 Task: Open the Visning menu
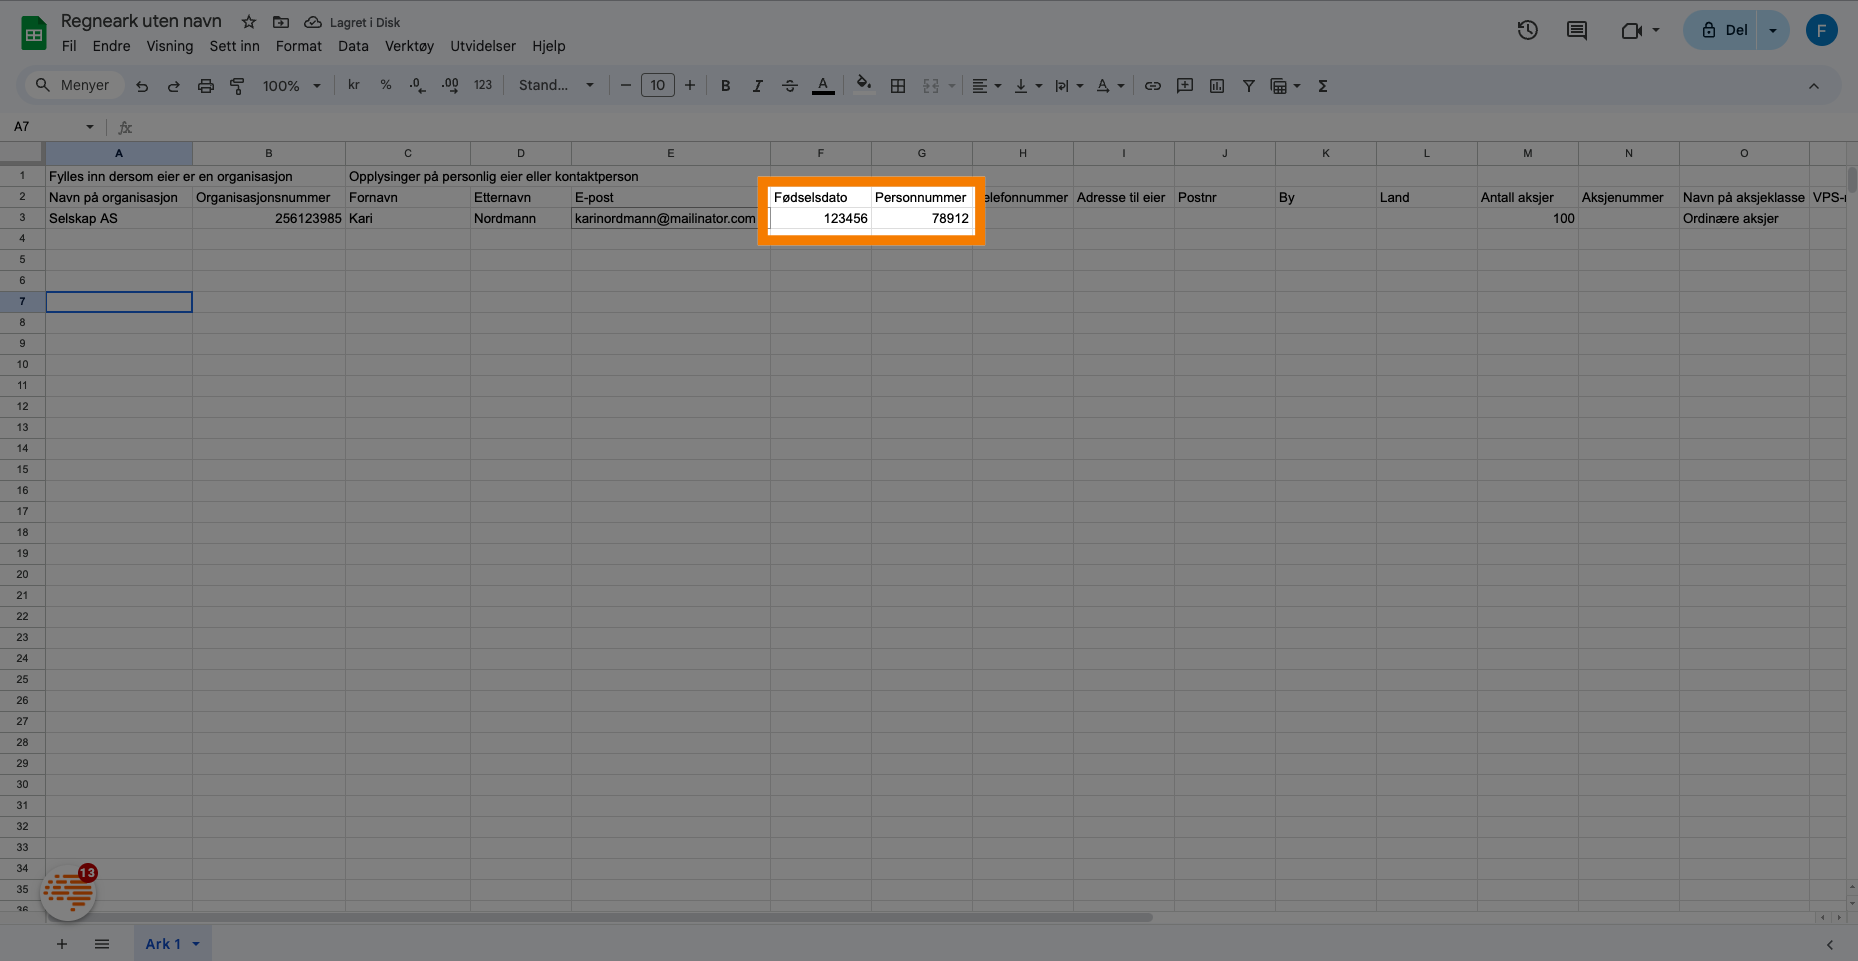[x=170, y=46]
